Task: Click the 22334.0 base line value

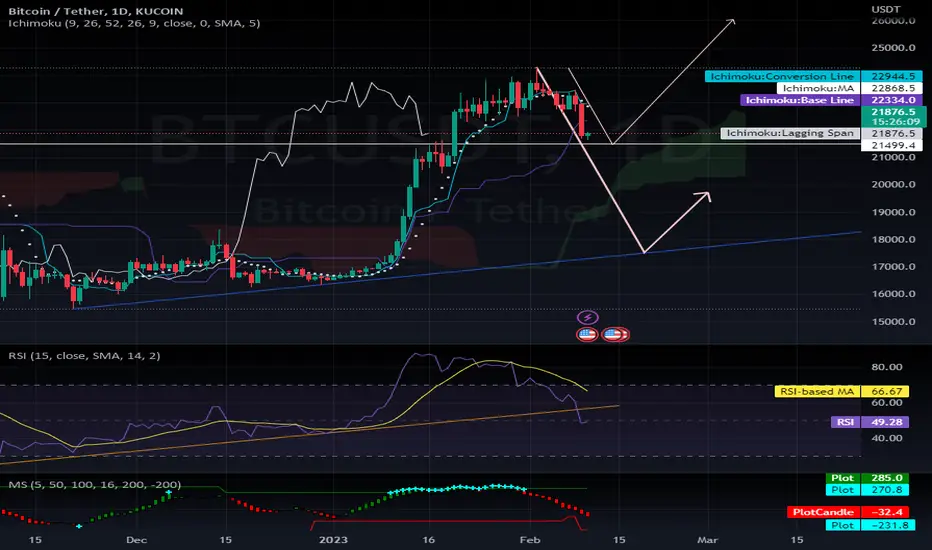Action: (892, 100)
